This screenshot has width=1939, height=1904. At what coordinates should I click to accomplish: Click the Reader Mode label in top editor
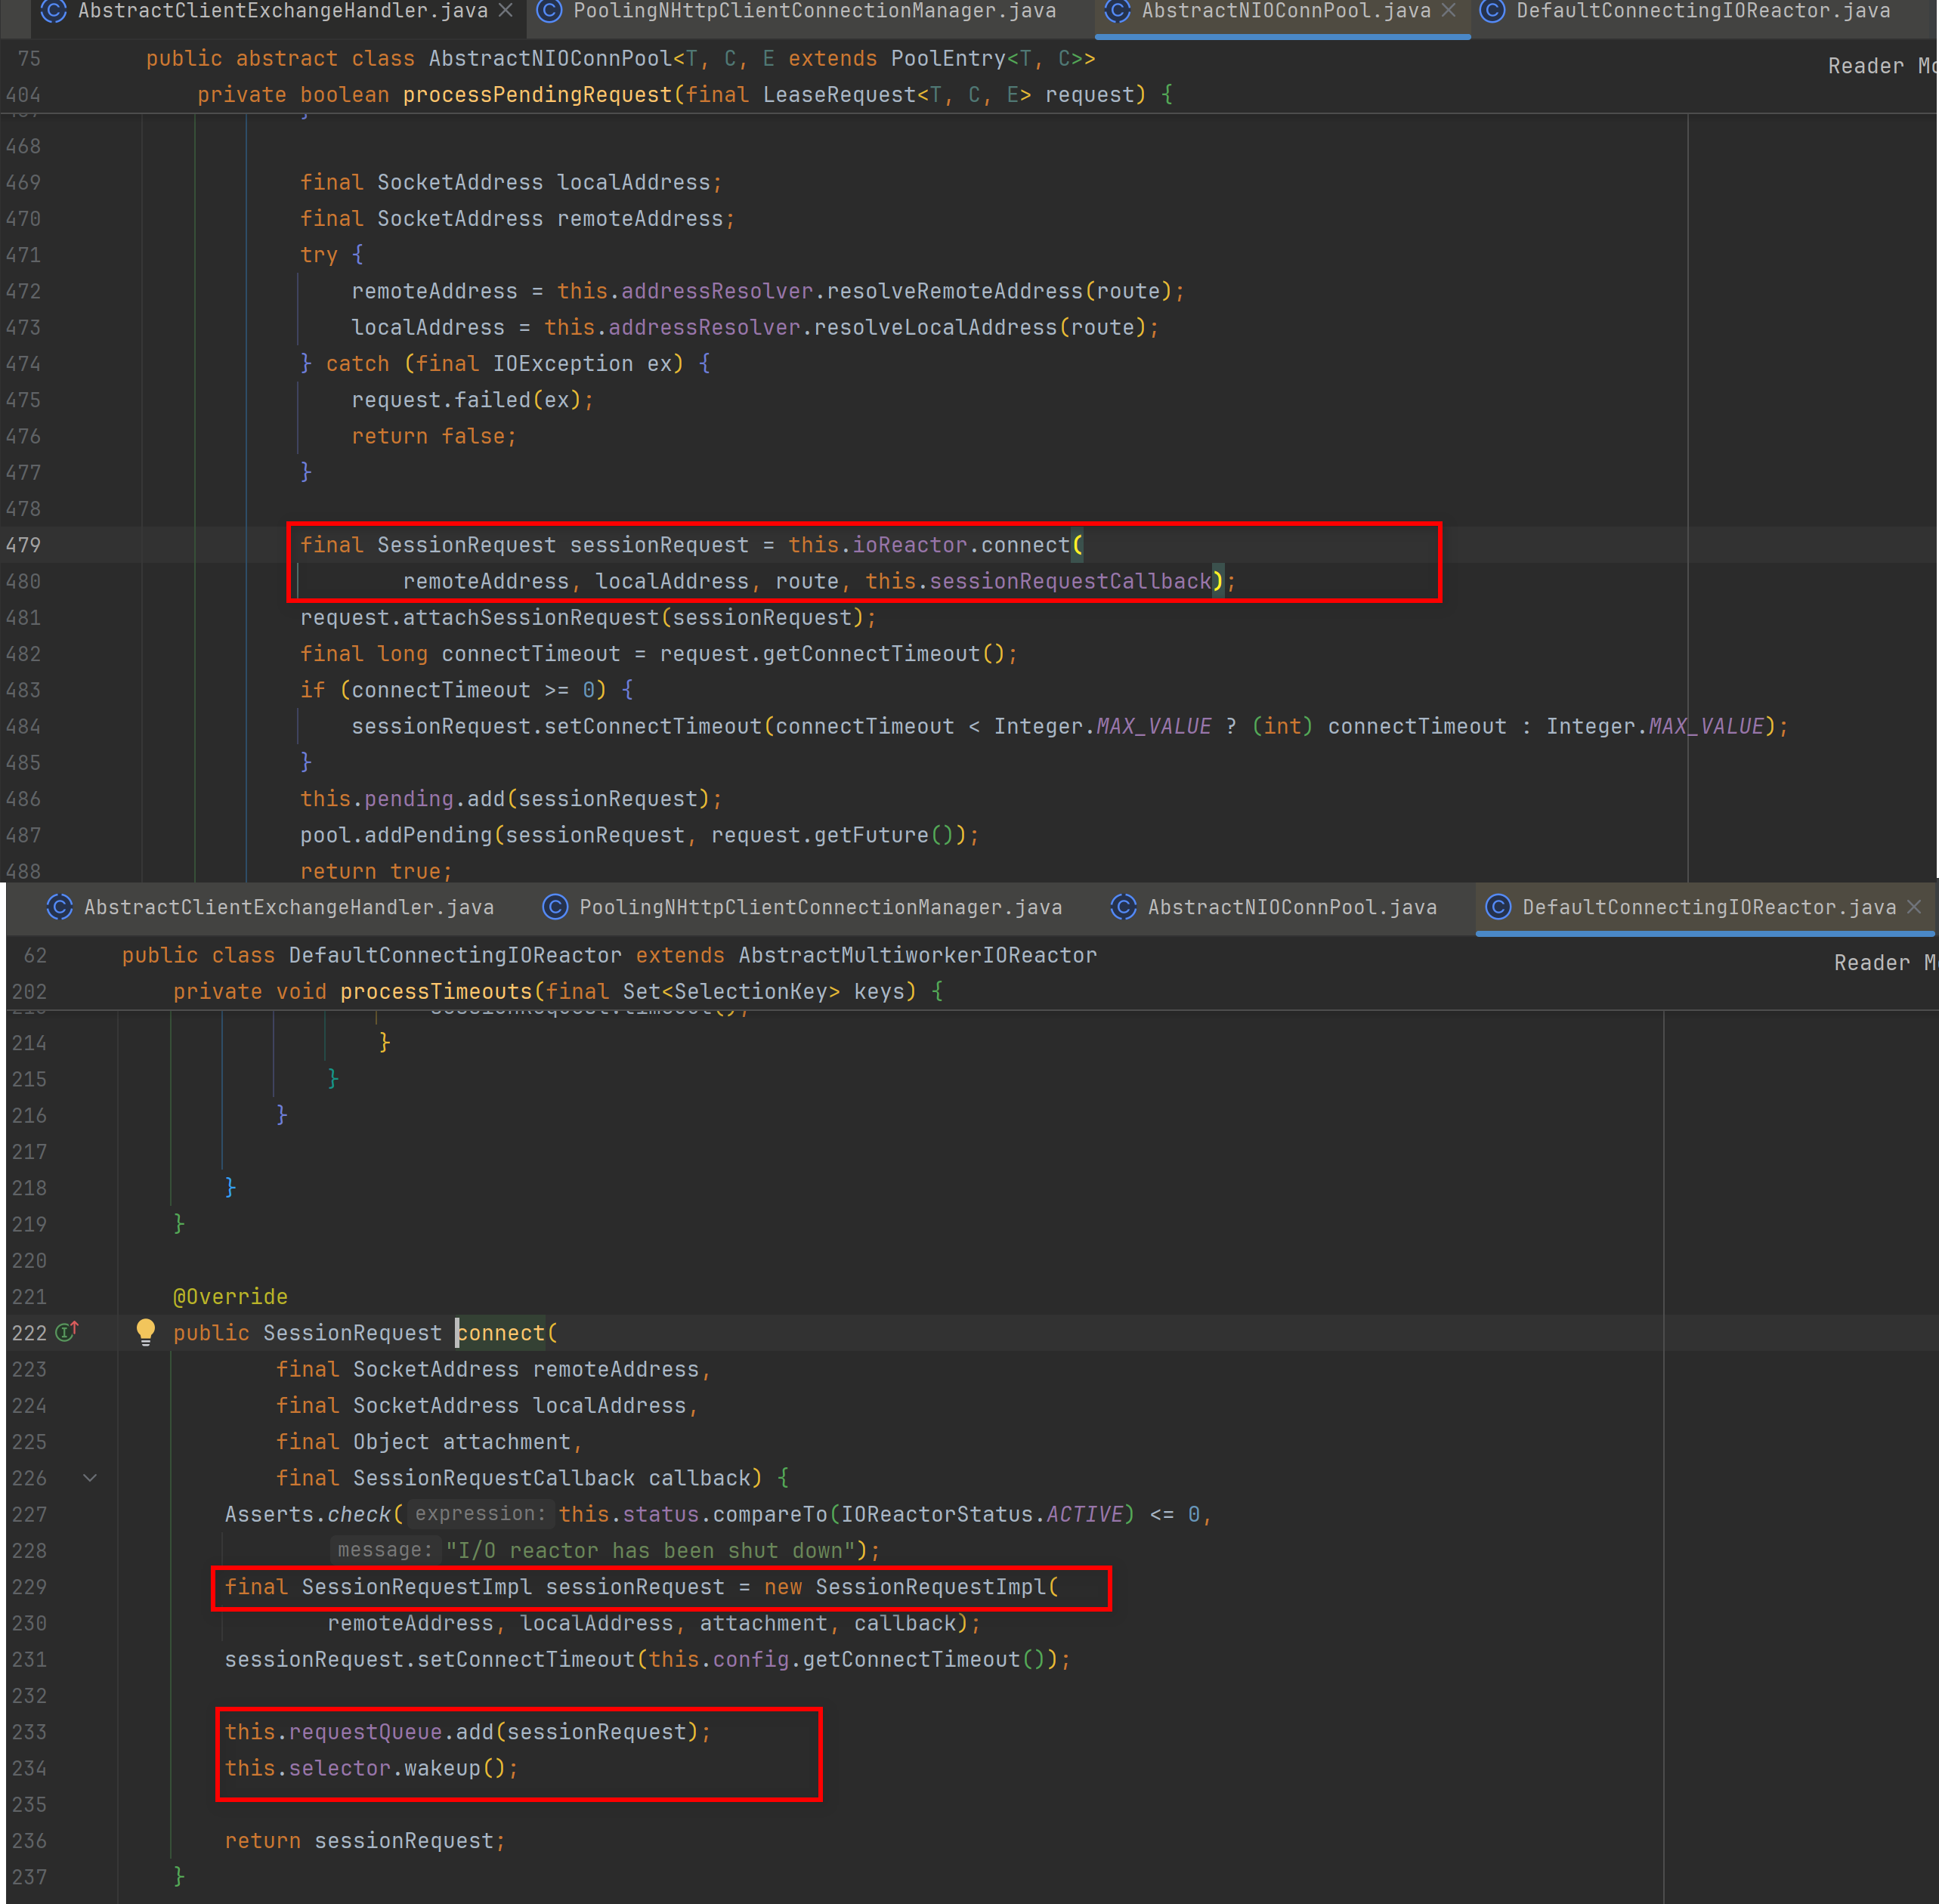(x=1882, y=66)
